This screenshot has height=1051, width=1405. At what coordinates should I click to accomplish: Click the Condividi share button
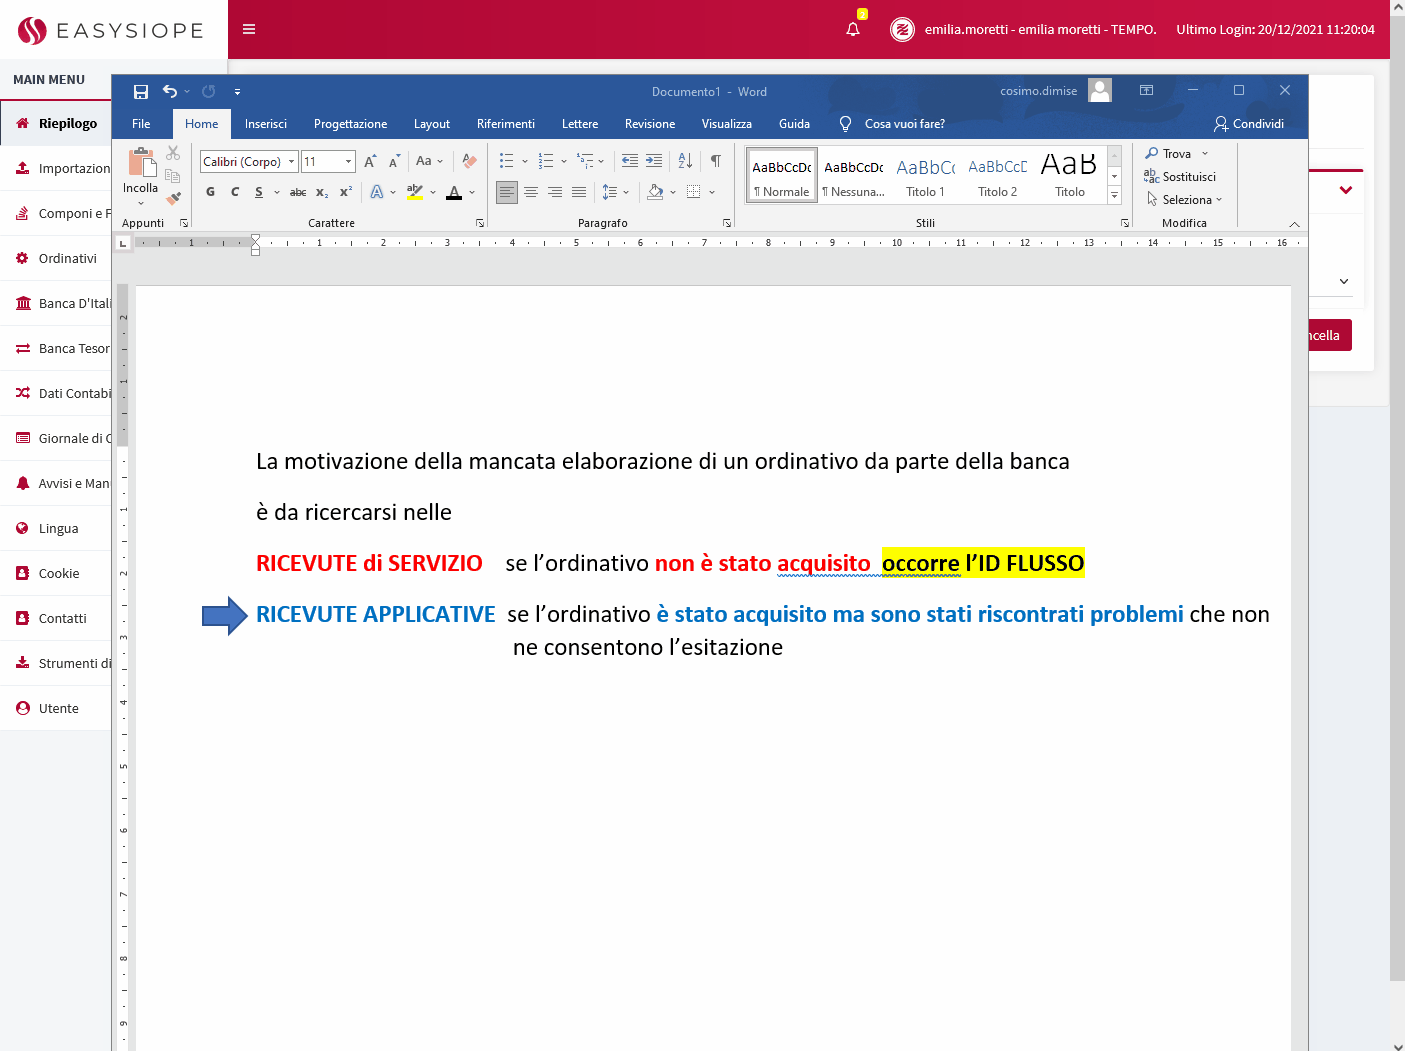(x=1249, y=124)
